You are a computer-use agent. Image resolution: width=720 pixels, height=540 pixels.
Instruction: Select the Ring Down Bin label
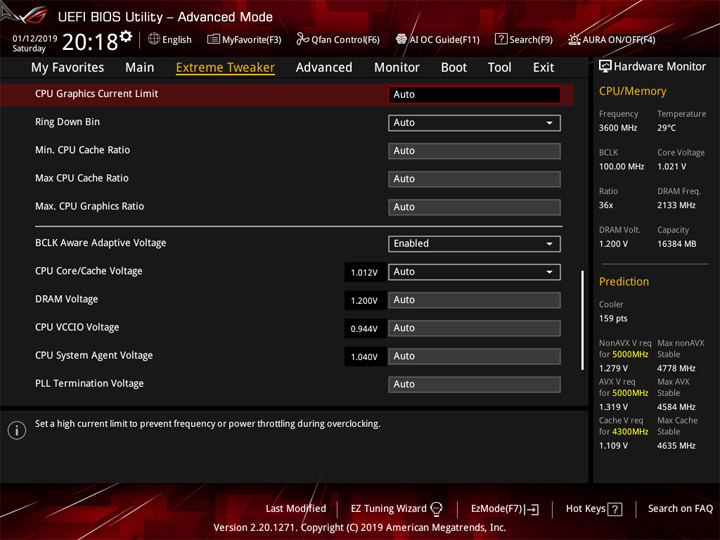[x=68, y=122]
